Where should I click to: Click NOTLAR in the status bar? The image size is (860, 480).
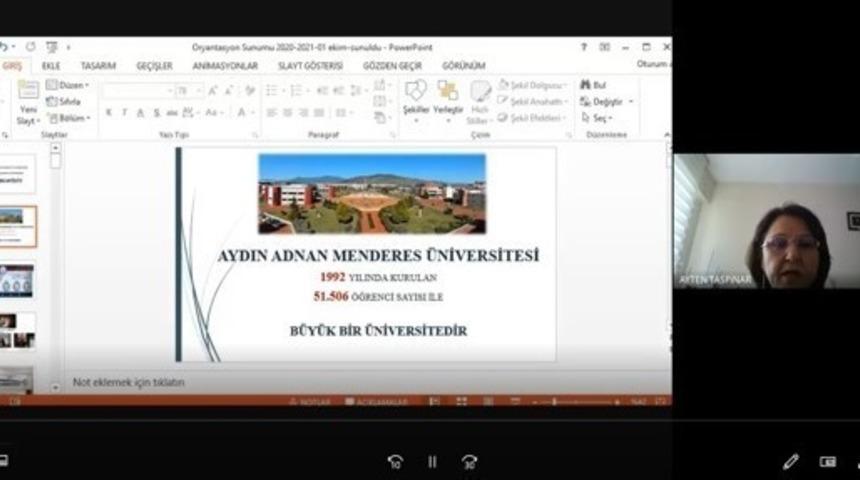pyautogui.click(x=310, y=402)
